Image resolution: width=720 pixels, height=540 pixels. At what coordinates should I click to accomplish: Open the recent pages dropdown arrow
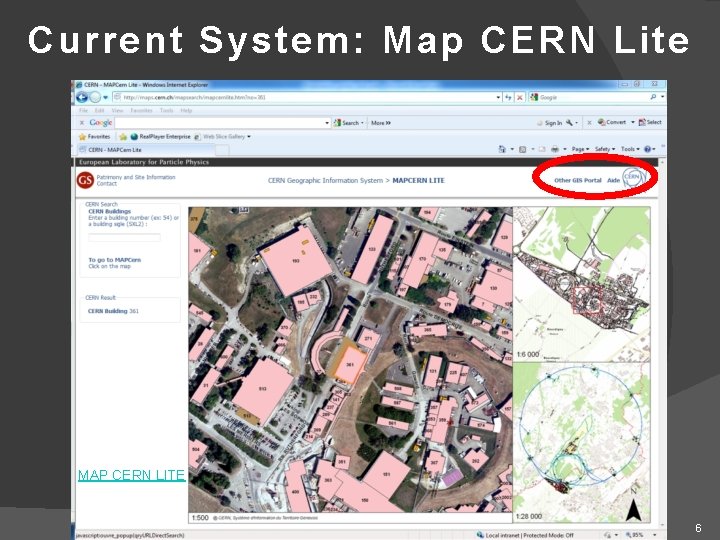pyautogui.click(x=106, y=97)
